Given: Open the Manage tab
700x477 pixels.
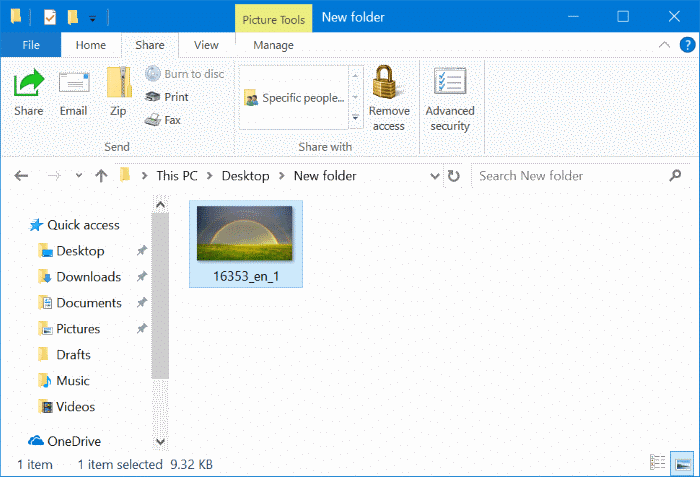Looking at the screenshot, I should point(273,45).
